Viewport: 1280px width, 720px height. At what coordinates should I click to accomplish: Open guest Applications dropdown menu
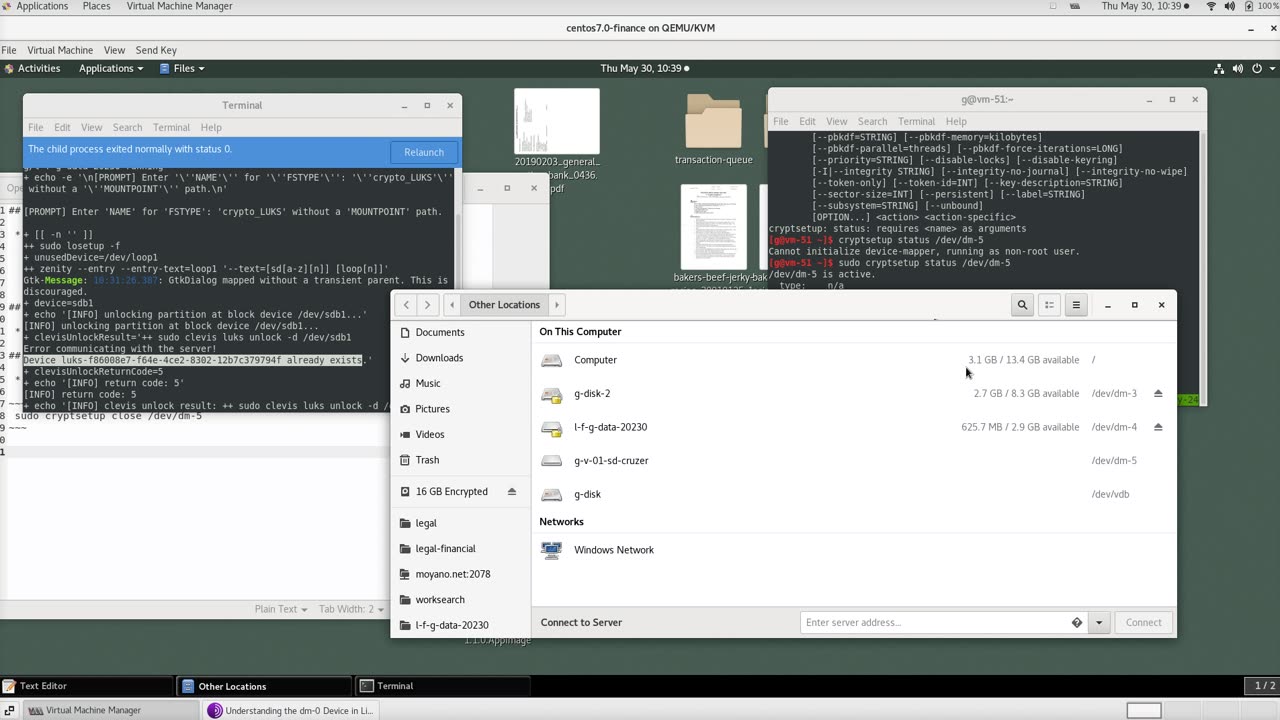(111, 69)
